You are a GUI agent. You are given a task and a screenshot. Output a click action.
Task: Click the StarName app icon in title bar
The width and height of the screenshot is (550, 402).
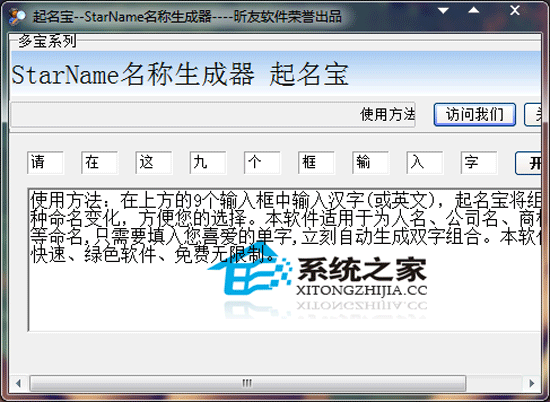[x=17, y=16]
